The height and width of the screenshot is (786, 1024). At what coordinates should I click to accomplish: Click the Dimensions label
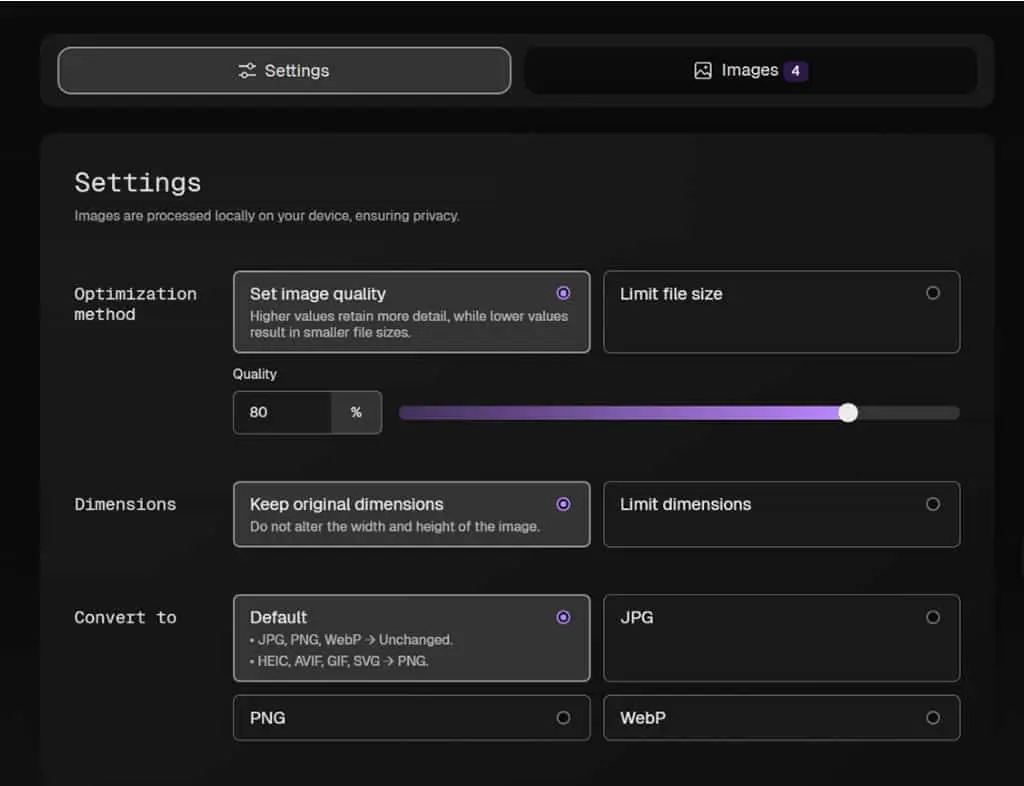125,504
